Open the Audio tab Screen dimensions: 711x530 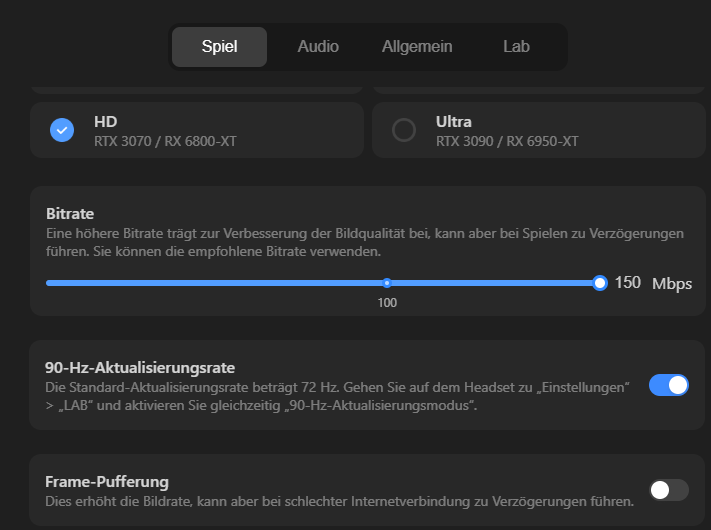pos(318,47)
